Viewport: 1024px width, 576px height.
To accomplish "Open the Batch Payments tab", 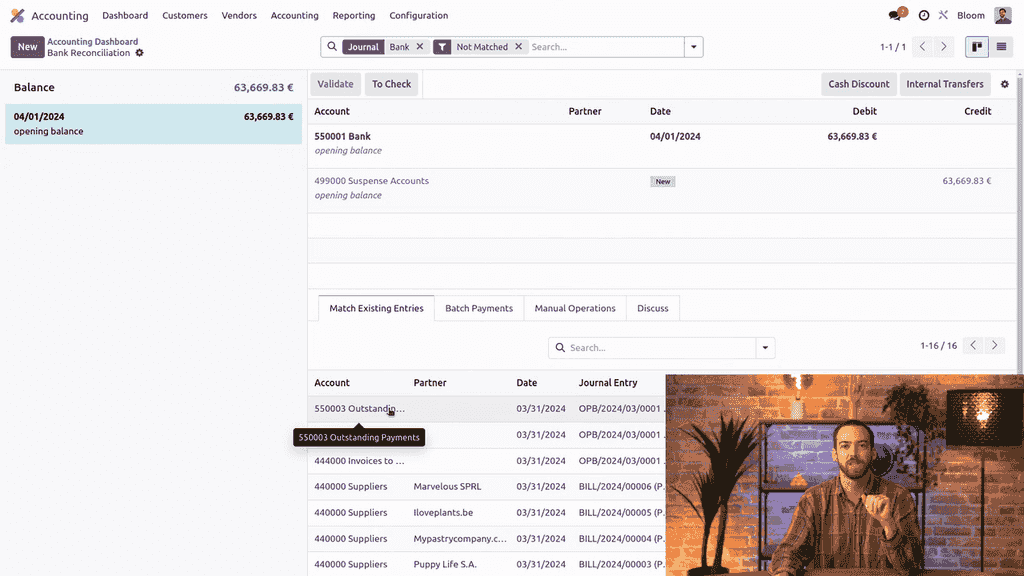I will tap(479, 308).
